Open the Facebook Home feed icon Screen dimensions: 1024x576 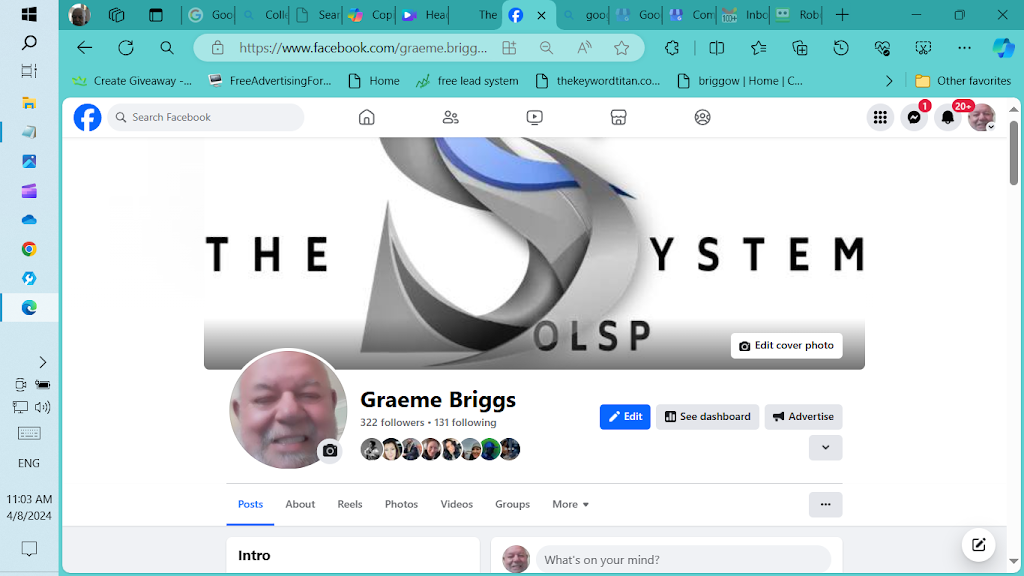pyautogui.click(x=366, y=118)
